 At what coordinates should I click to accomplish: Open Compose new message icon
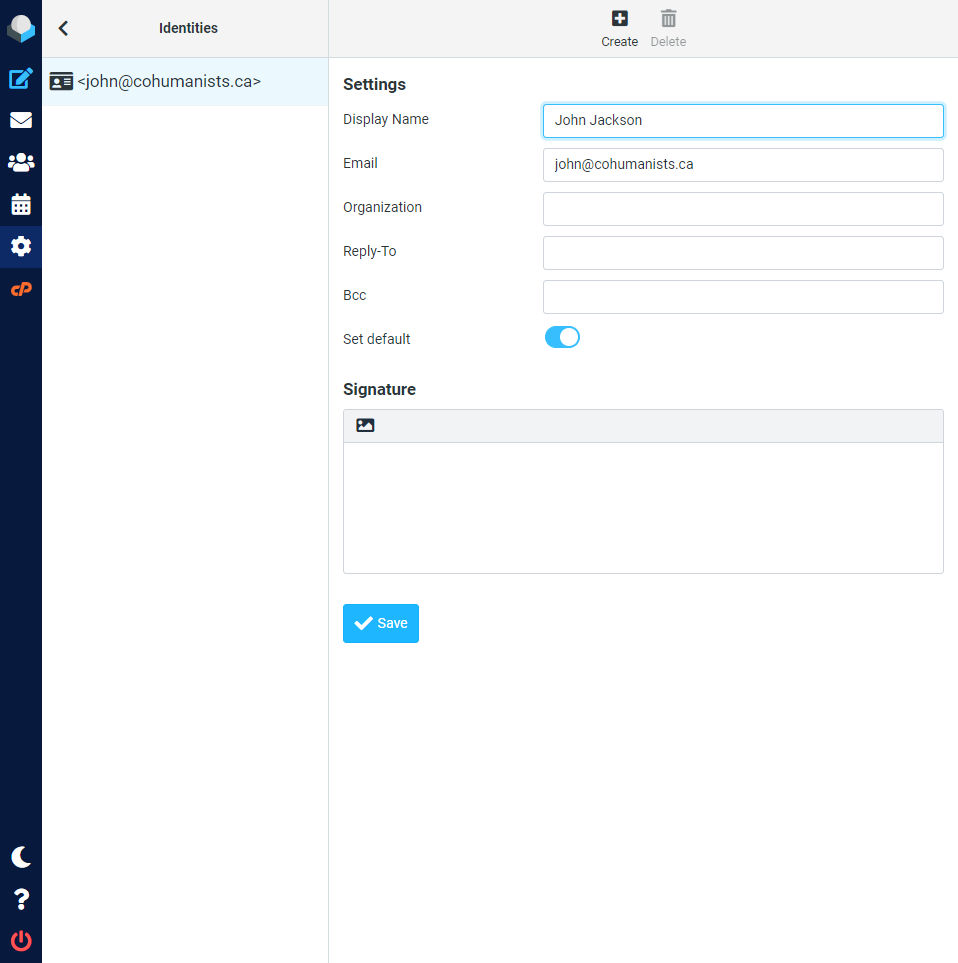[x=21, y=79]
